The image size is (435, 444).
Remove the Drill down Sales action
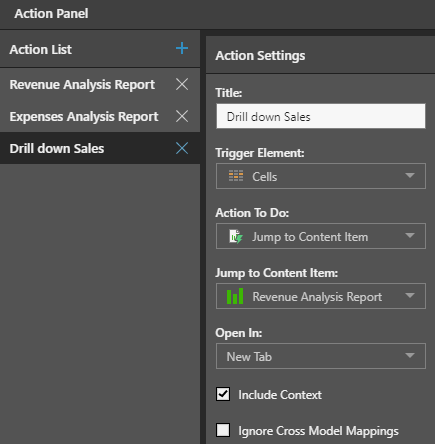[182, 148]
